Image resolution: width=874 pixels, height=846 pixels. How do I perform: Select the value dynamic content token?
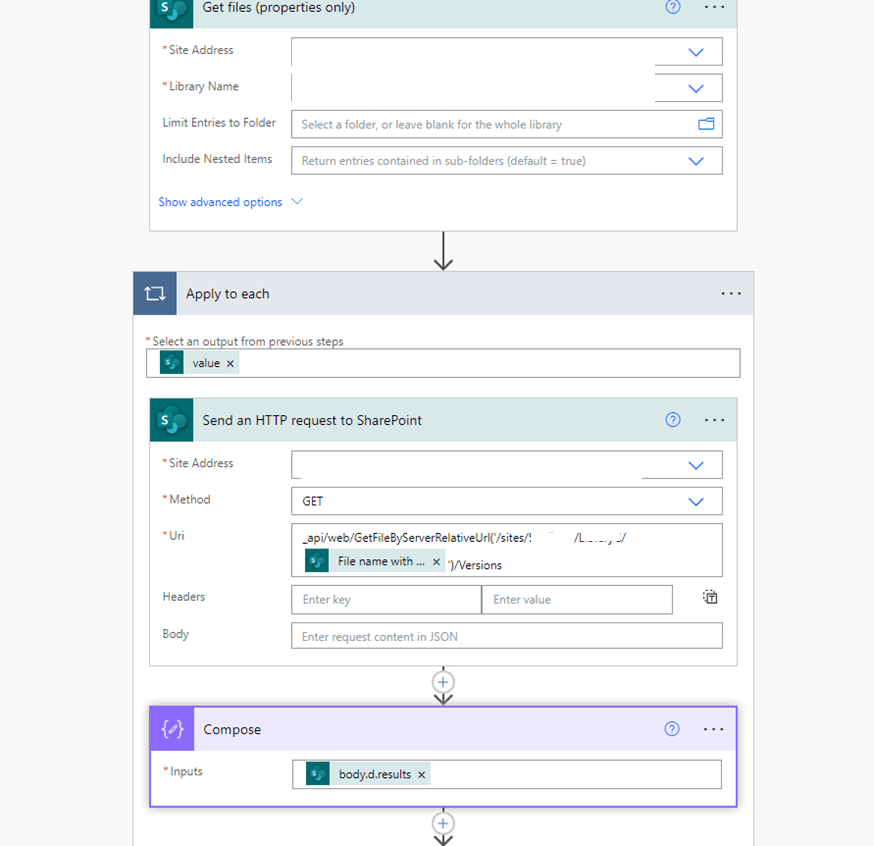click(x=199, y=363)
